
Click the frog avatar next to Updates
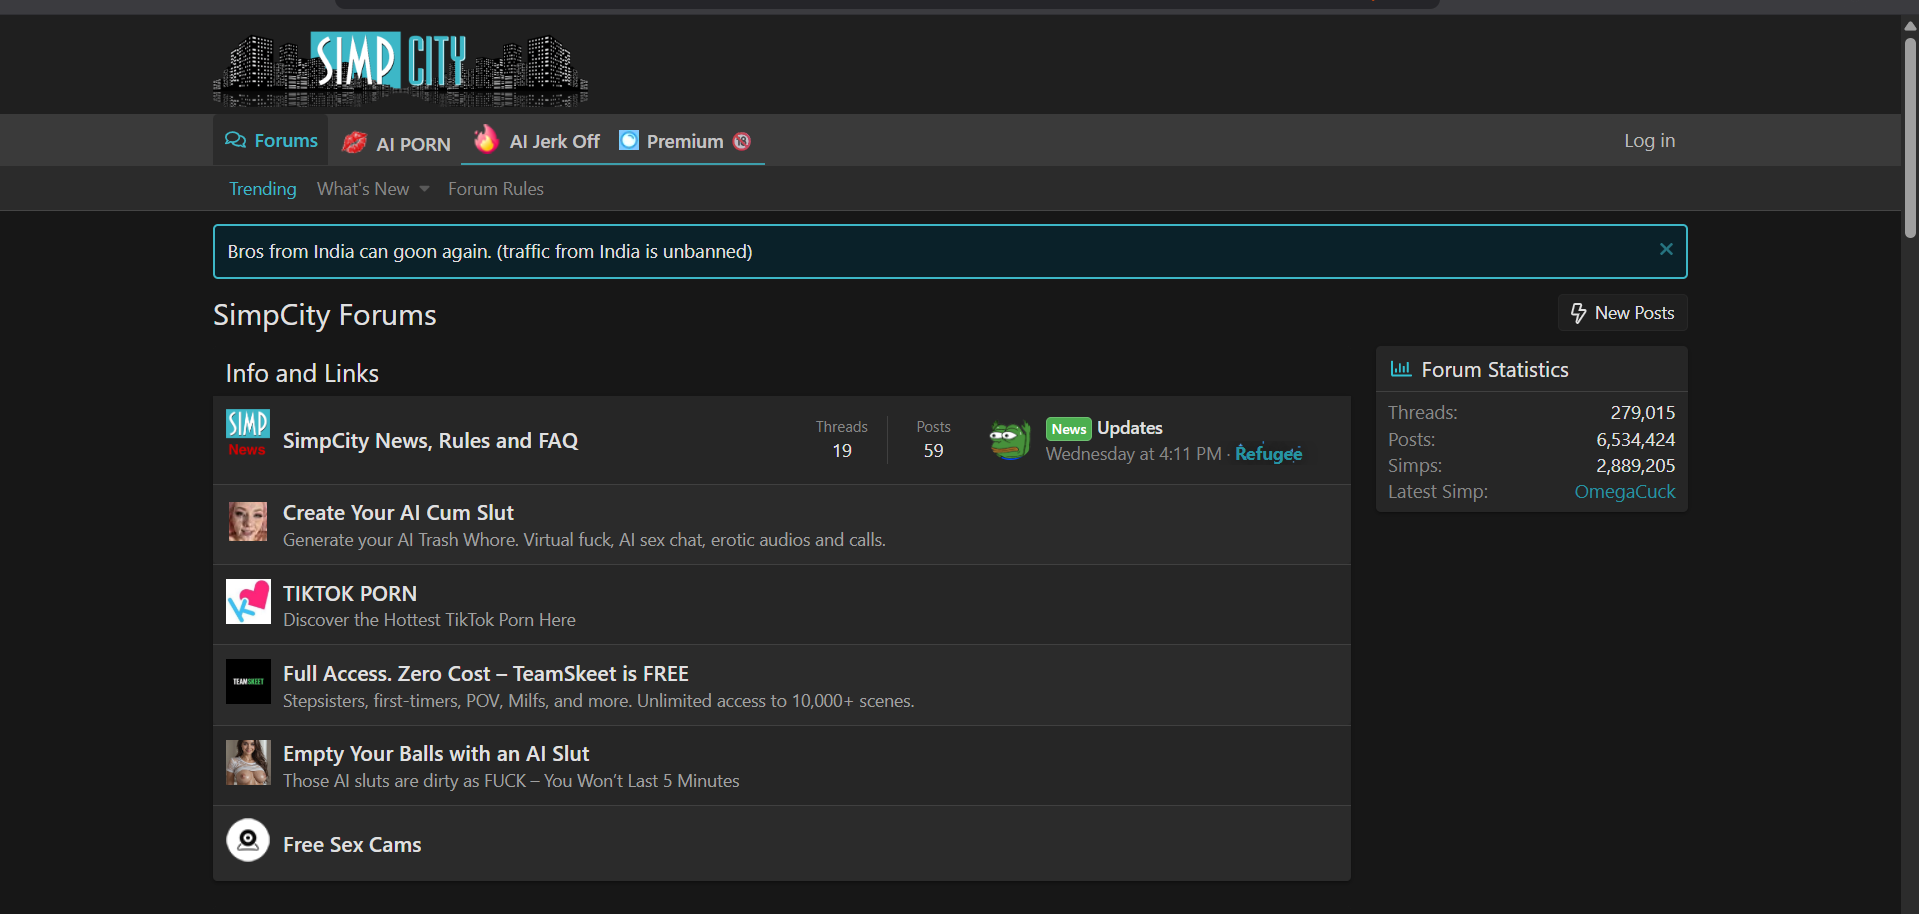point(1010,440)
